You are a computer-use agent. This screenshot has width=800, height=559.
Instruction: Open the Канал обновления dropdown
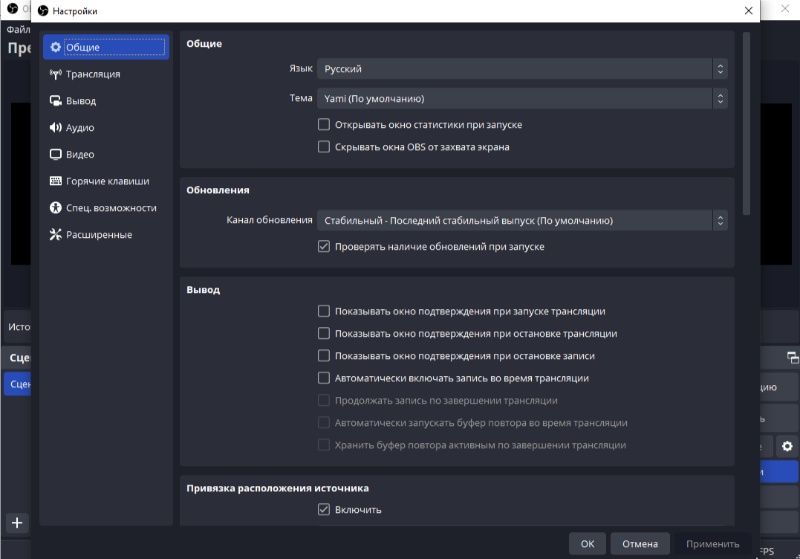pos(522,220)
